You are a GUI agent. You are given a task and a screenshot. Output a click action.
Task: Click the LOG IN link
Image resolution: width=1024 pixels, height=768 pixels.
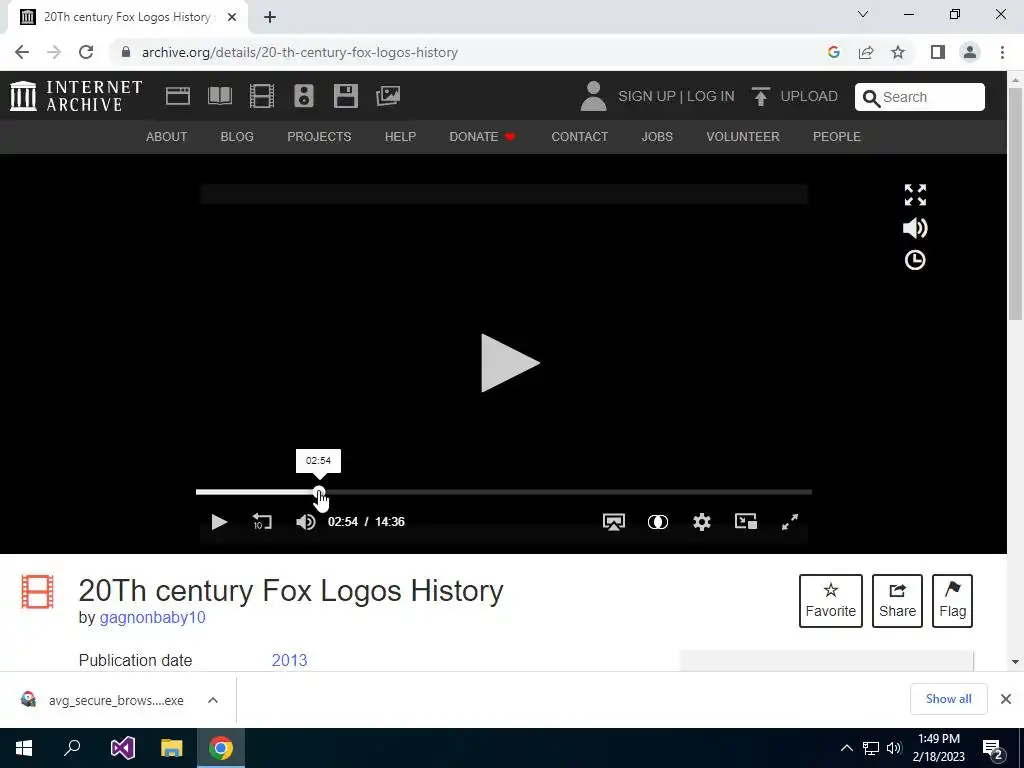(711, 96)
